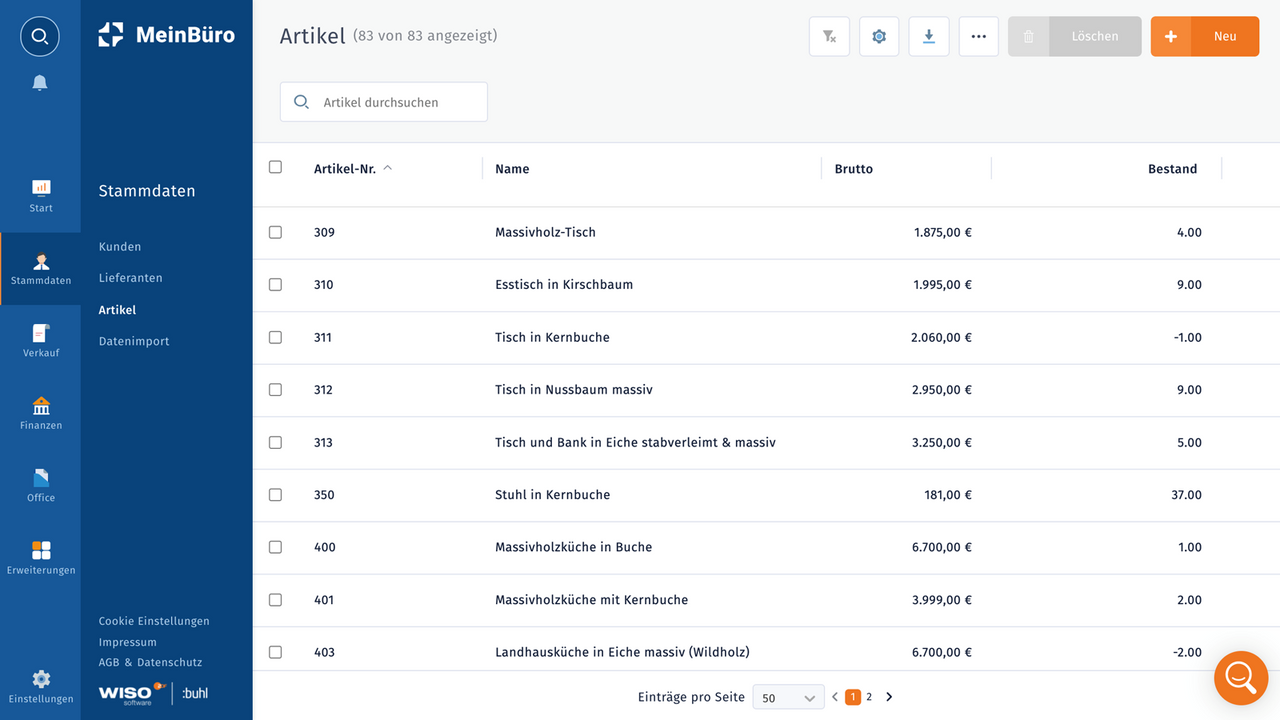1280x720 pixels.
Task: Click the trash icon on Löschen
Action: coord(1029,36)
